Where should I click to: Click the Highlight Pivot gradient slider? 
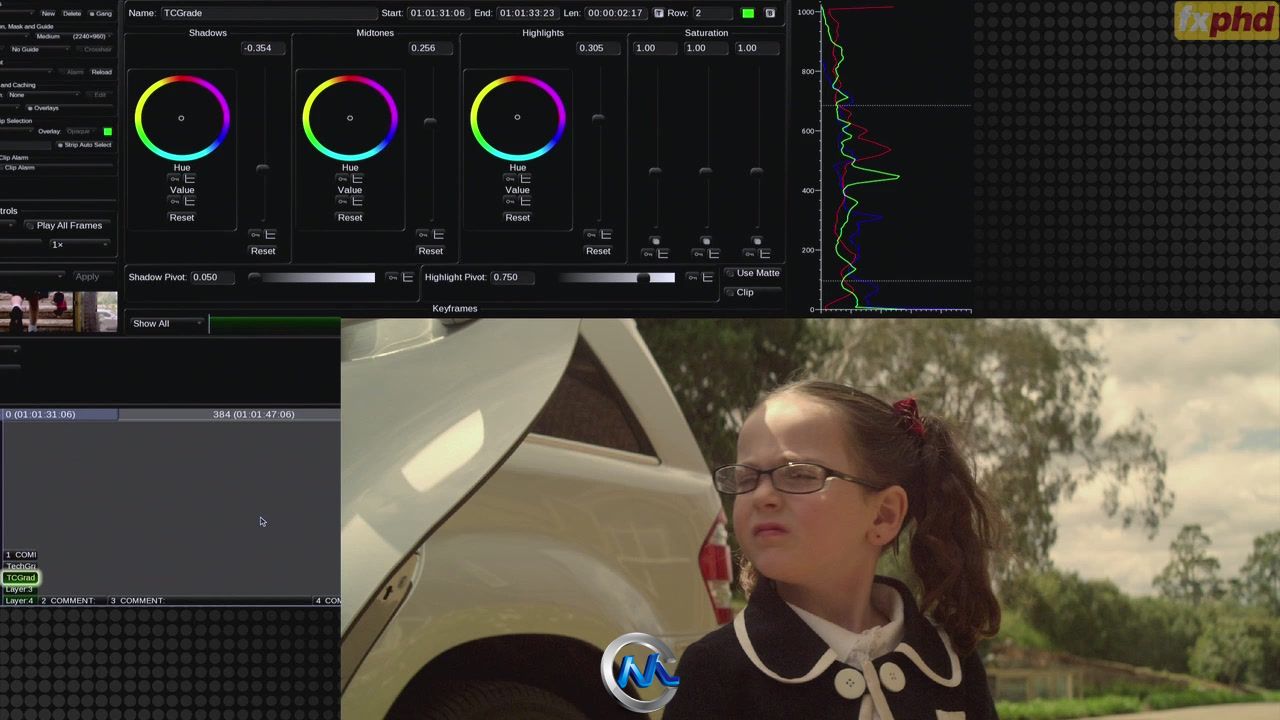tap(617, 277)
